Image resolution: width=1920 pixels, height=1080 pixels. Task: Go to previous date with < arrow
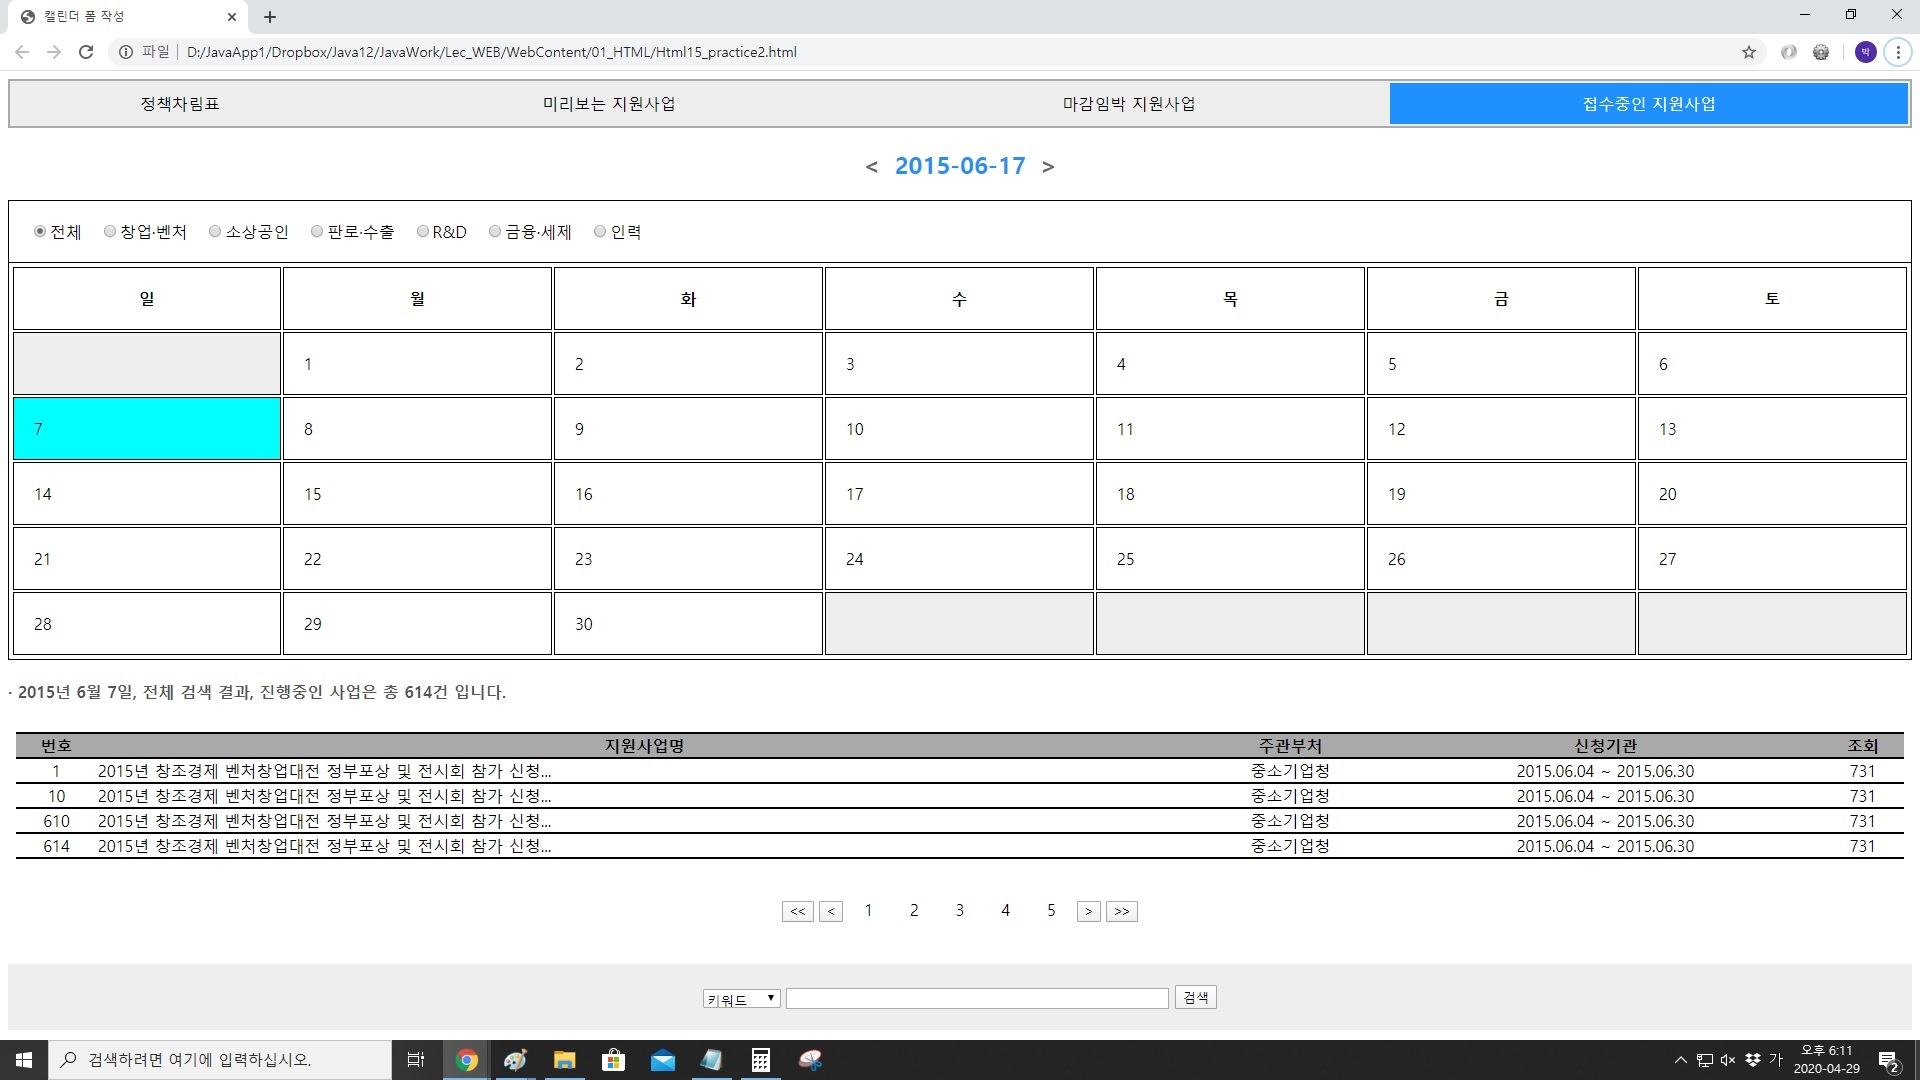pos(872,167)
